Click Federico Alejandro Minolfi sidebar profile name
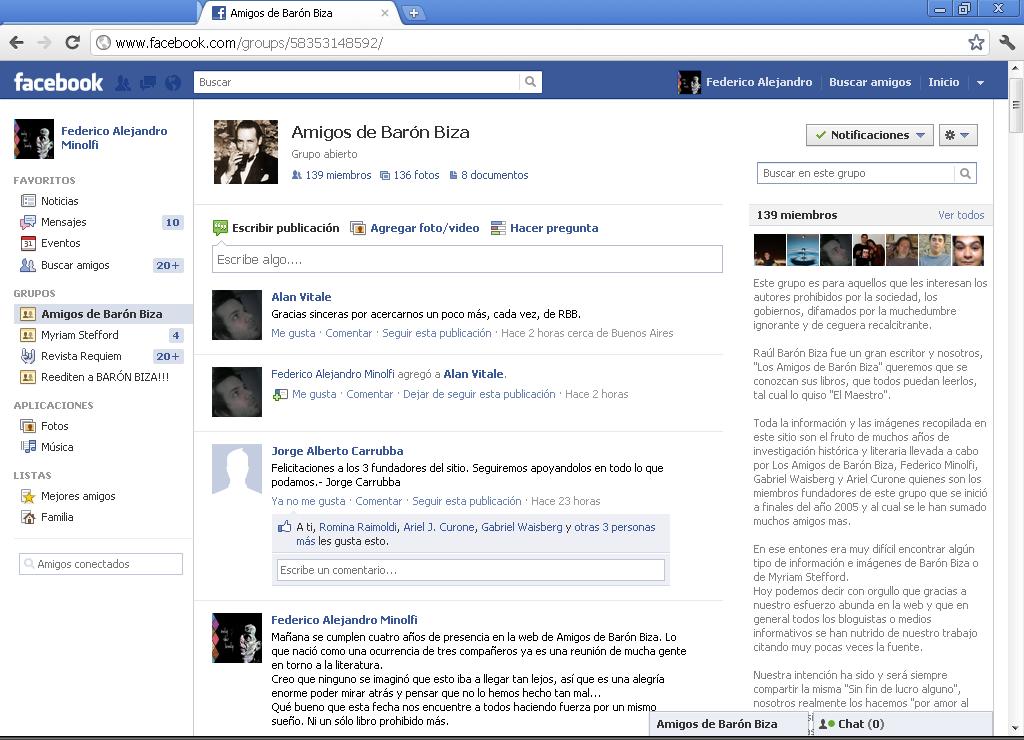 tap(114, 138)
